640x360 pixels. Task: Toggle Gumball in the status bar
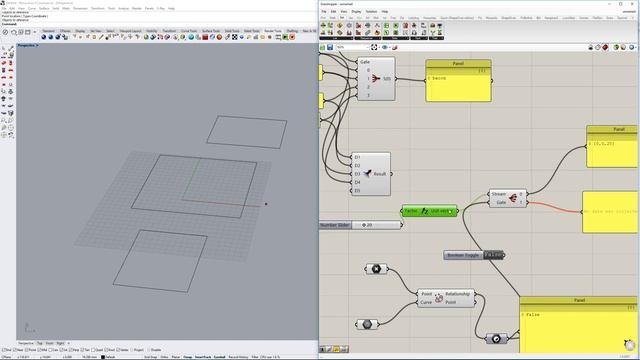coord(220,357)
